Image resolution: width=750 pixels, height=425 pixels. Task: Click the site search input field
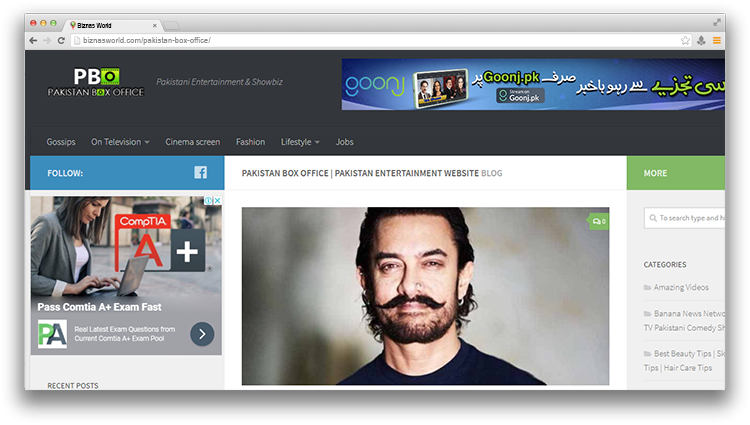pos(684,218)
